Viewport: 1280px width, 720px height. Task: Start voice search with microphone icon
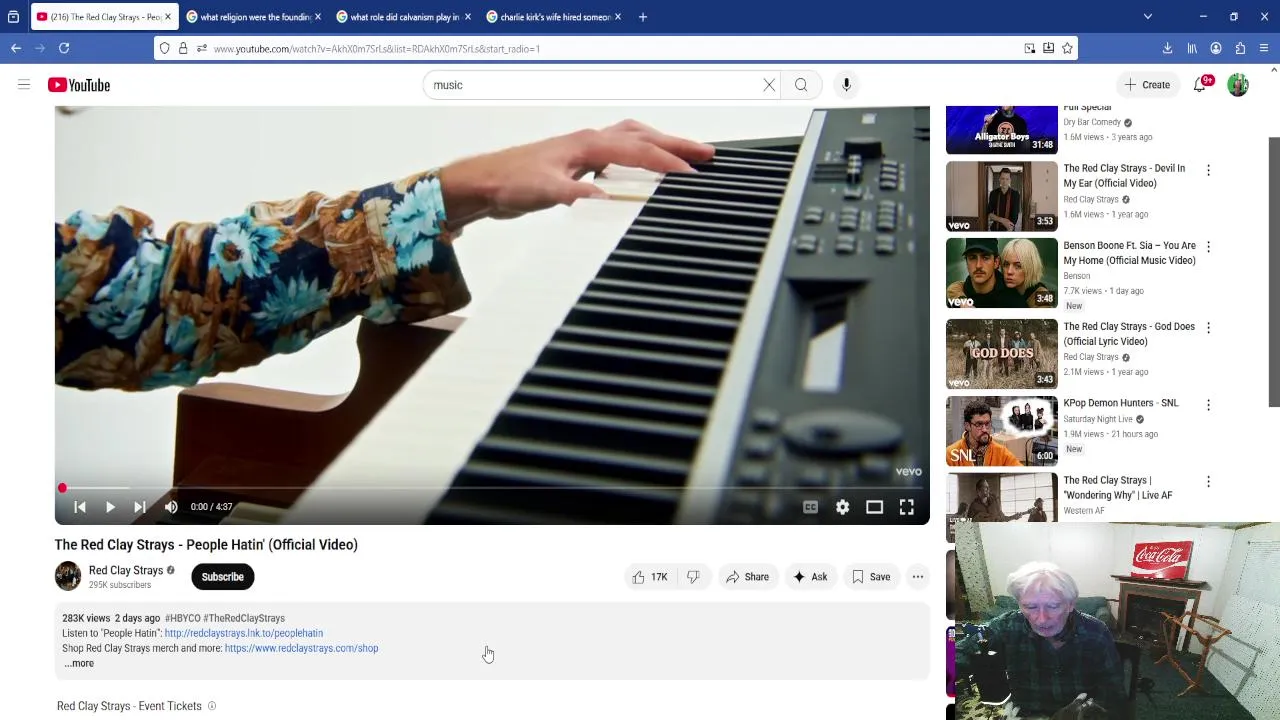(846, 85)
